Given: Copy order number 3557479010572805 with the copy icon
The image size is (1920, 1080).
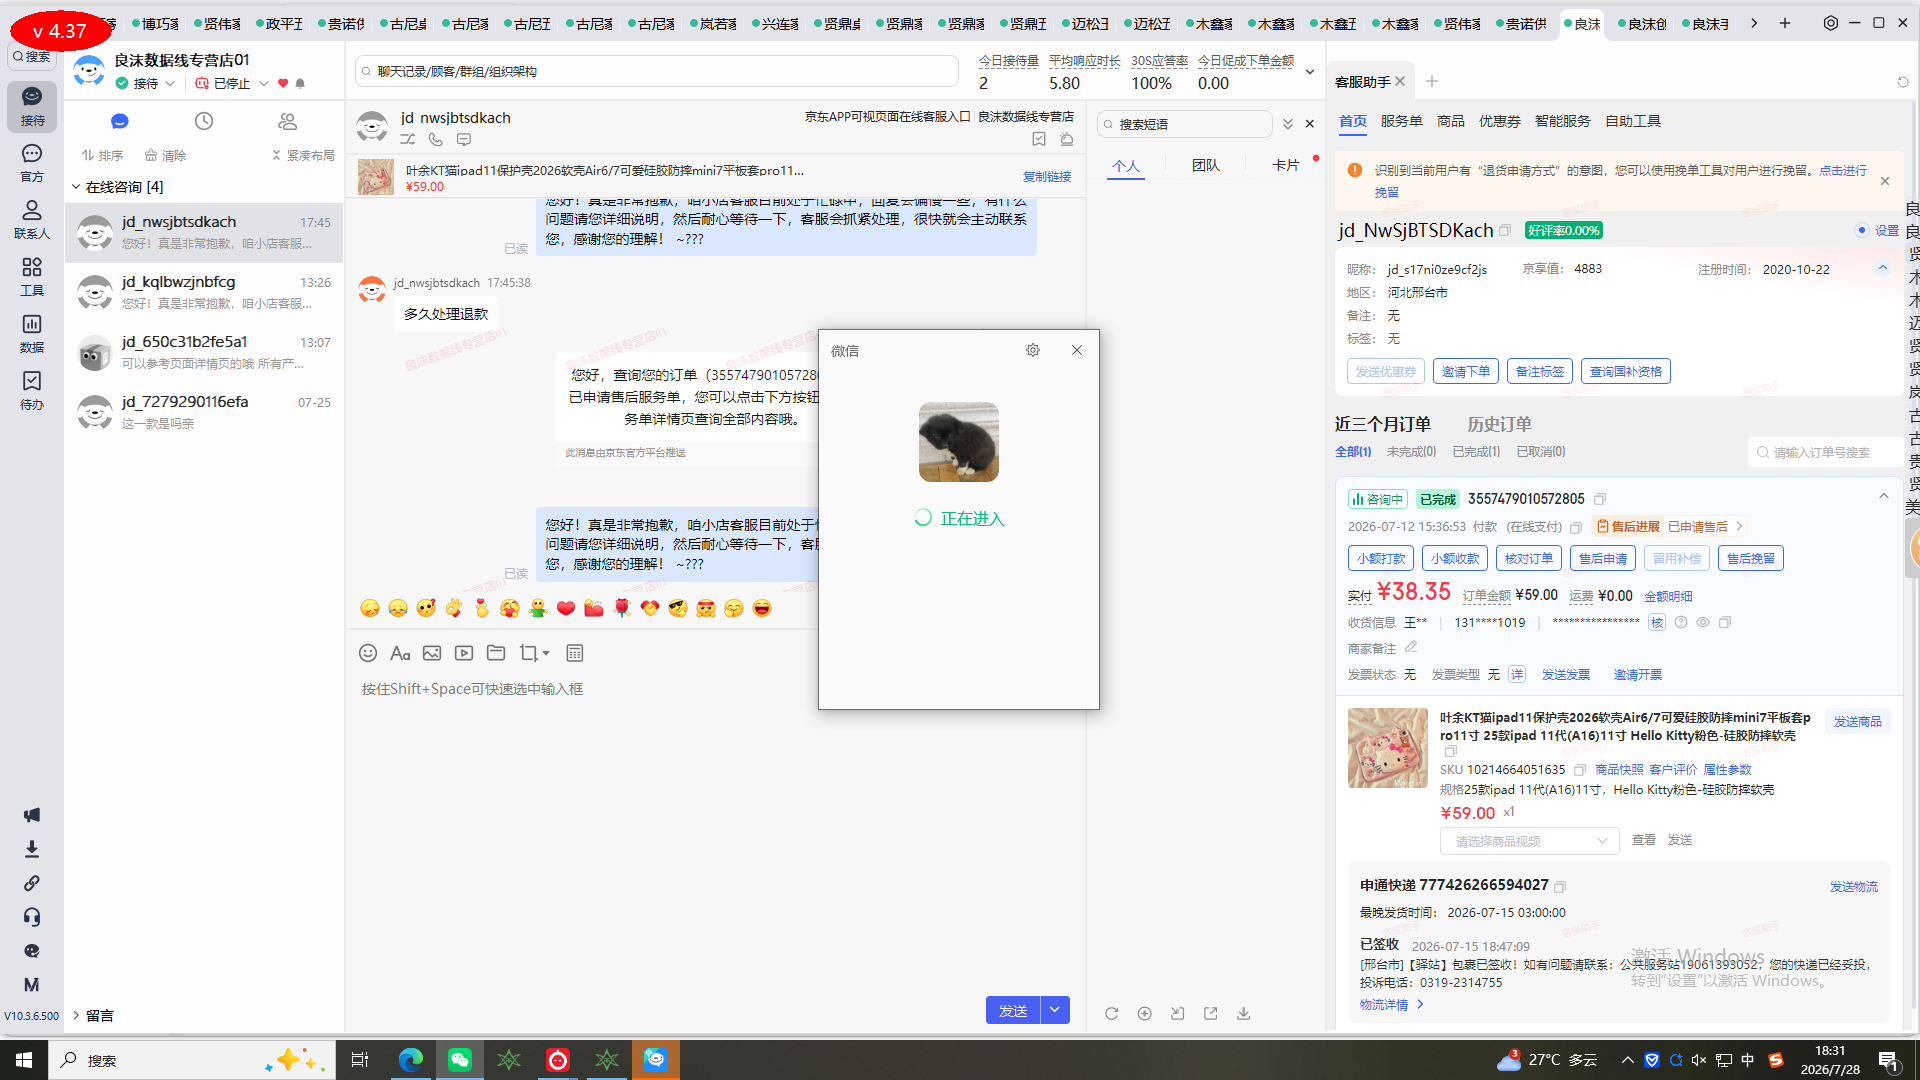Looking at the screenshot, I should coord(1600,499).
